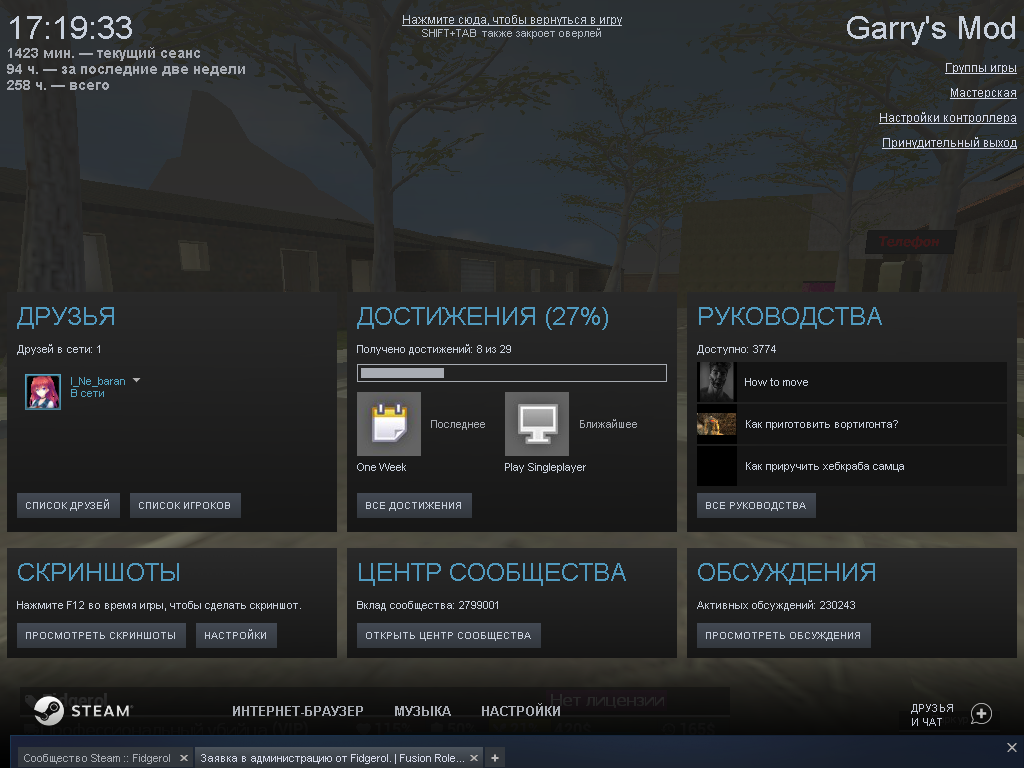
Task: Open the How to move guide title
Action: click(x=776, y=382)
